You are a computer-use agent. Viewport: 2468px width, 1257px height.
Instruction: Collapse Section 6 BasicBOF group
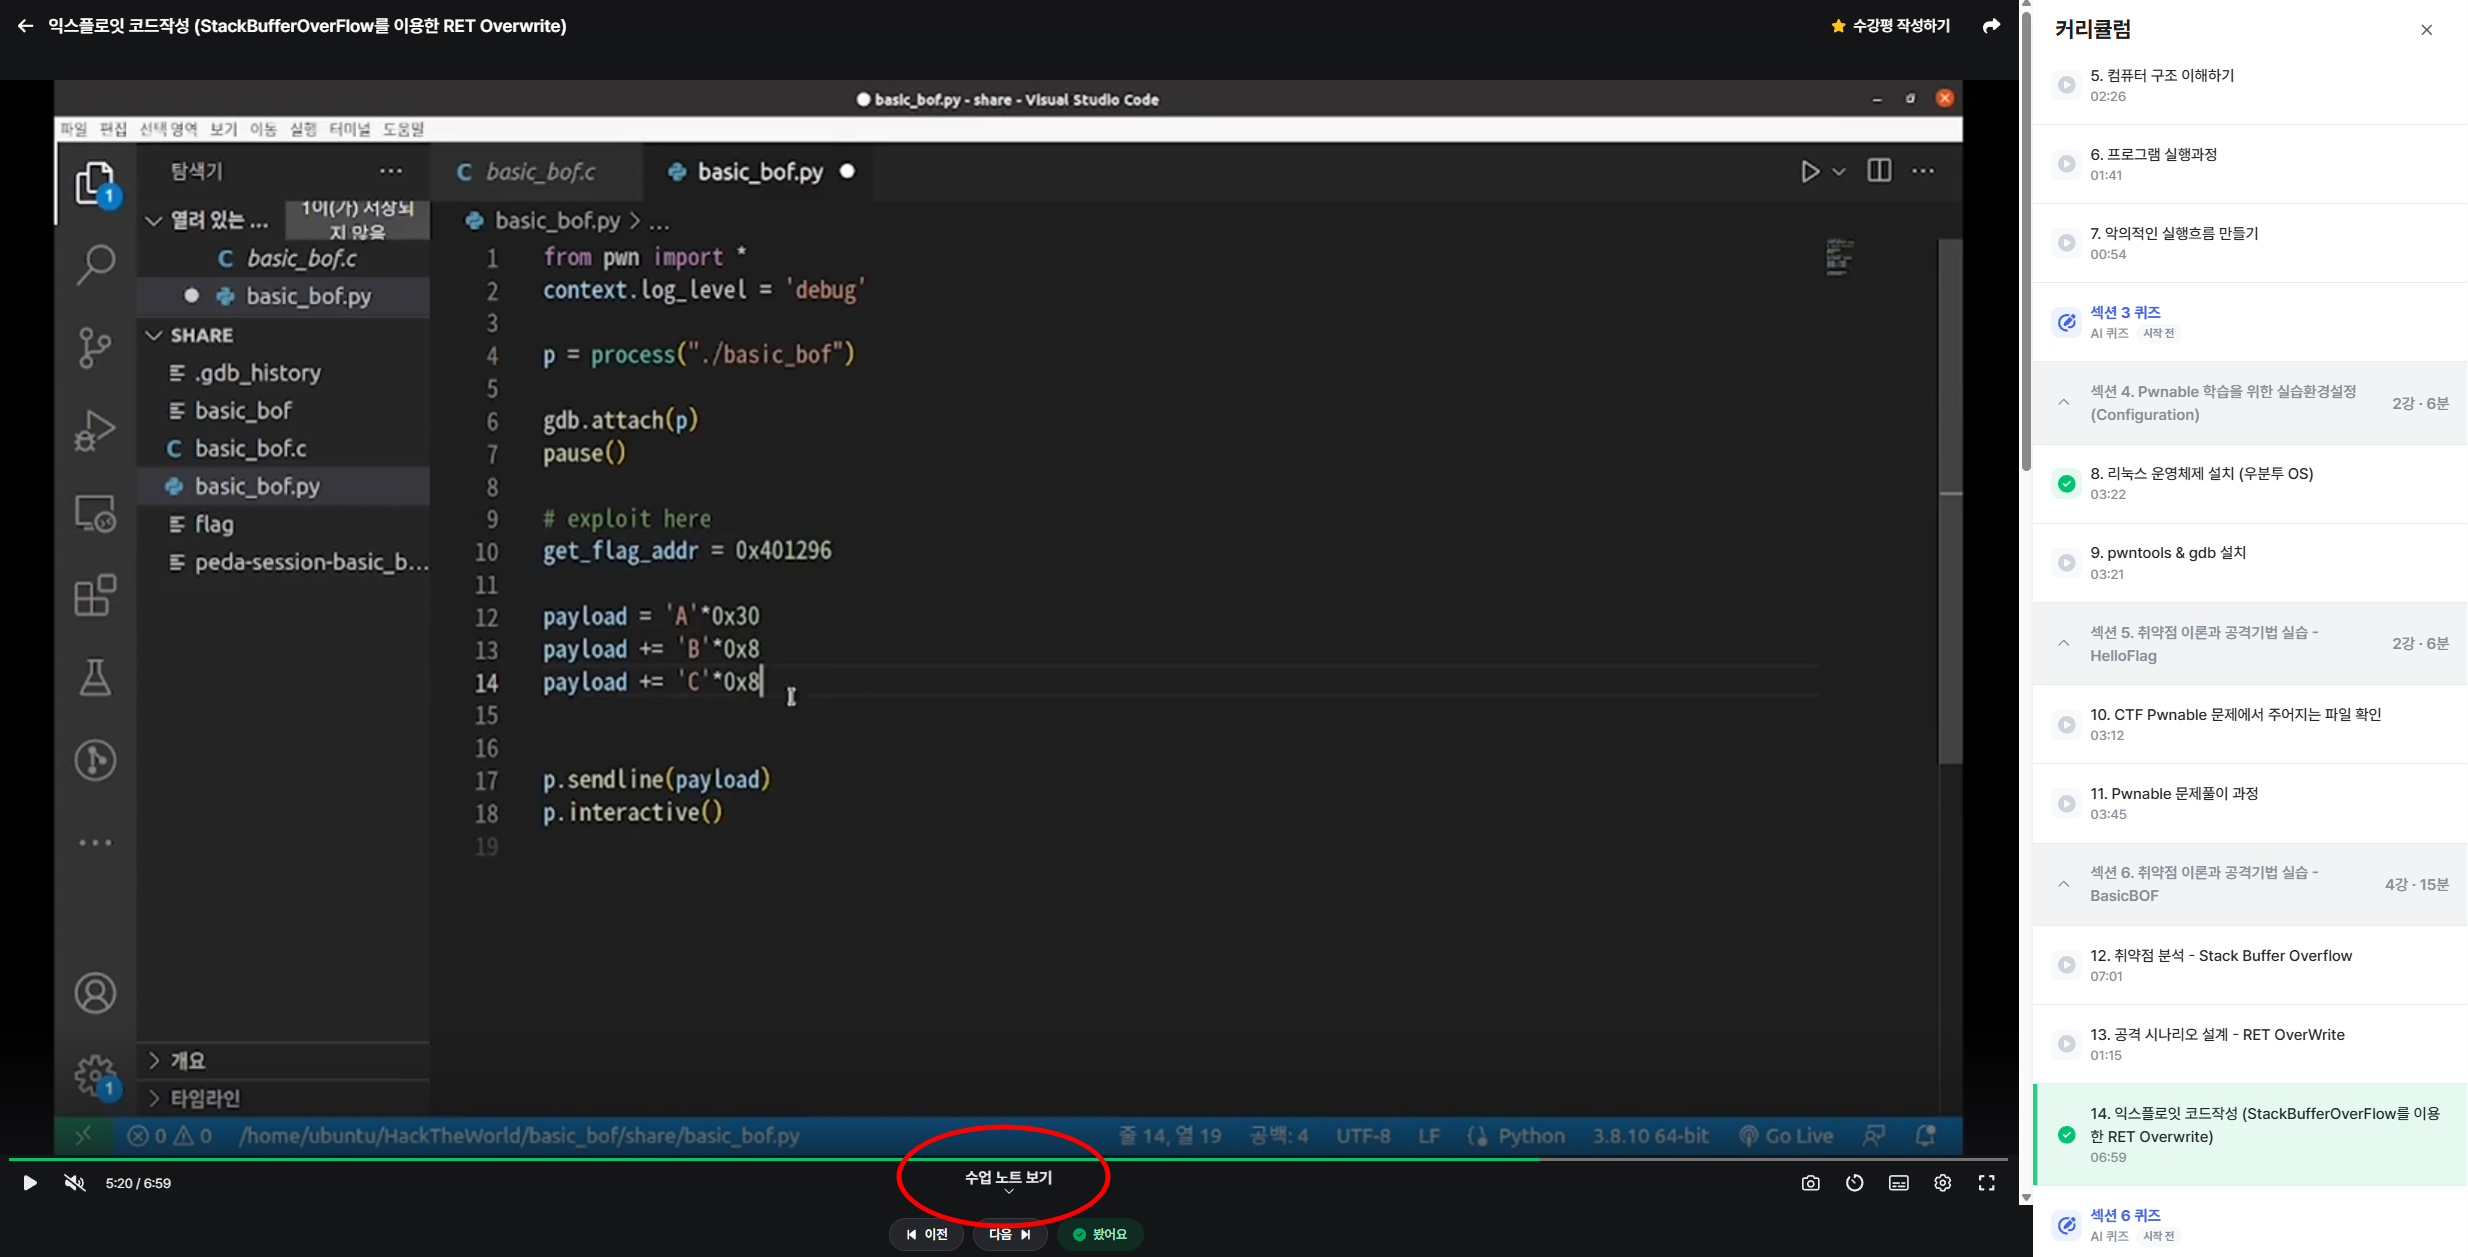[2064, 884]
